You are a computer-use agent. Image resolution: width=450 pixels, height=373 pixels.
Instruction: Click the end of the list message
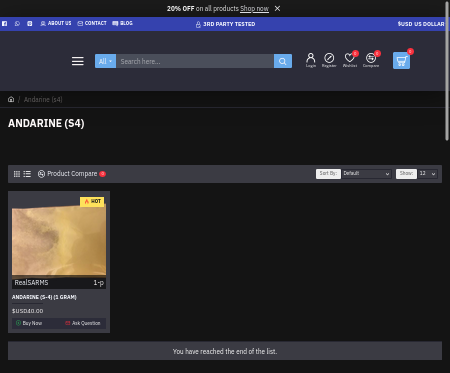225,351
